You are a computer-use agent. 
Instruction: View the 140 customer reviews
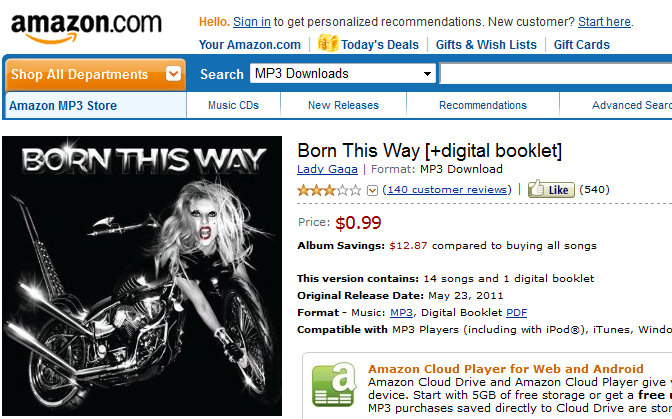tap(447, 189)
